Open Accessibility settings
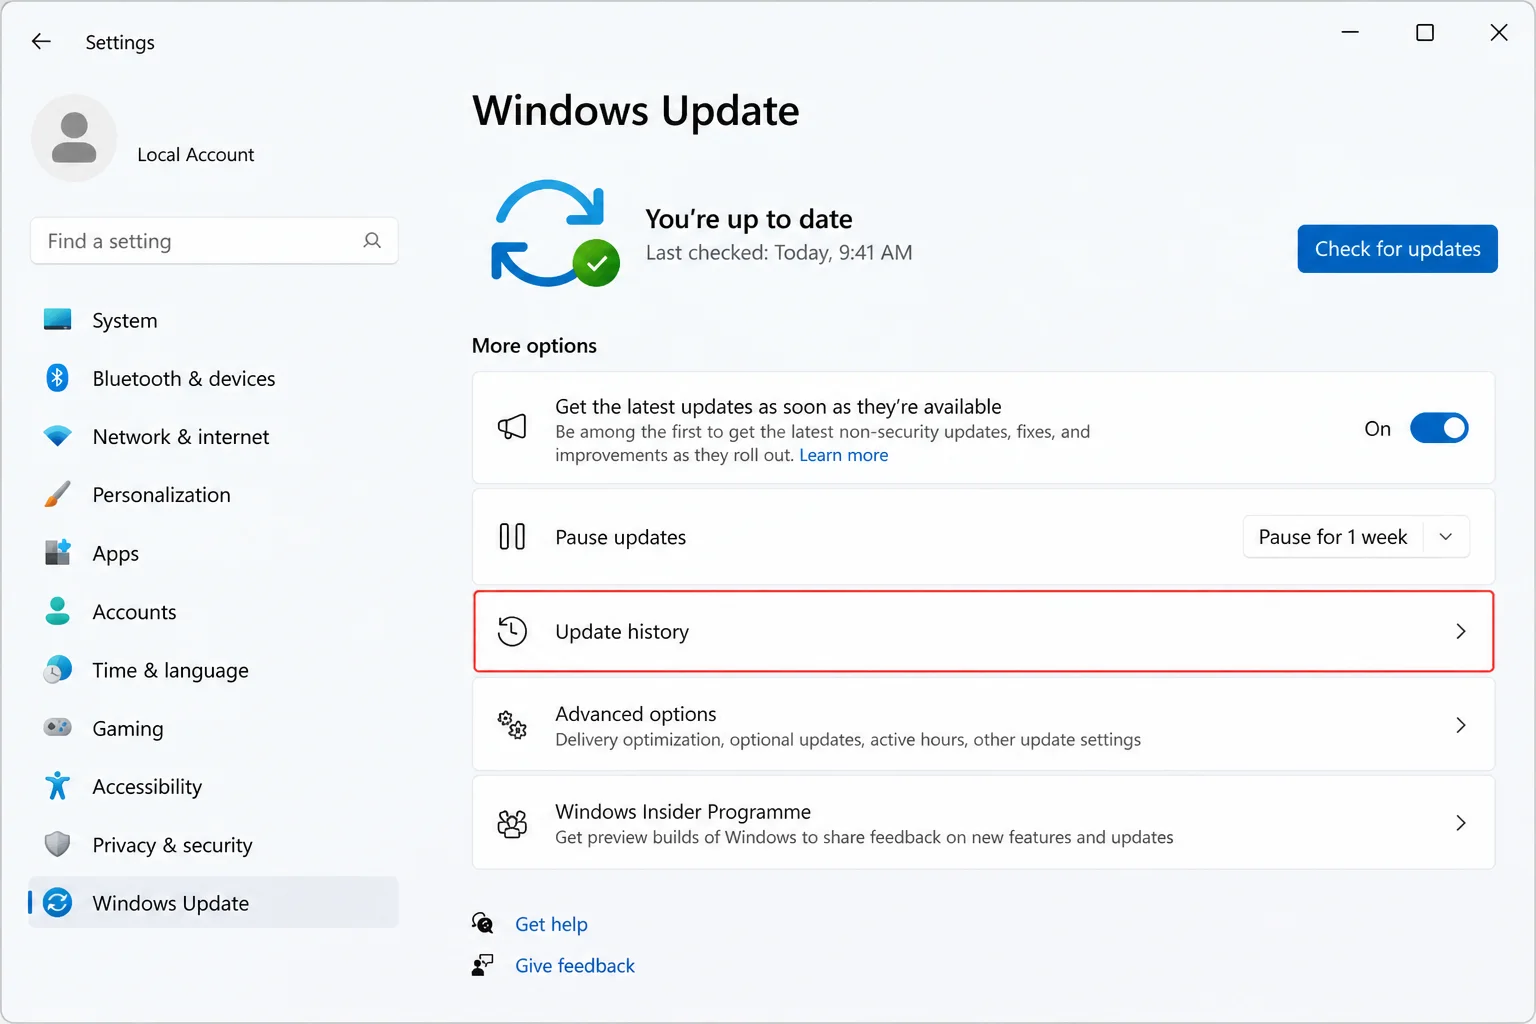Viewport: 1536px width, 1024px height. tap(214, 786)
